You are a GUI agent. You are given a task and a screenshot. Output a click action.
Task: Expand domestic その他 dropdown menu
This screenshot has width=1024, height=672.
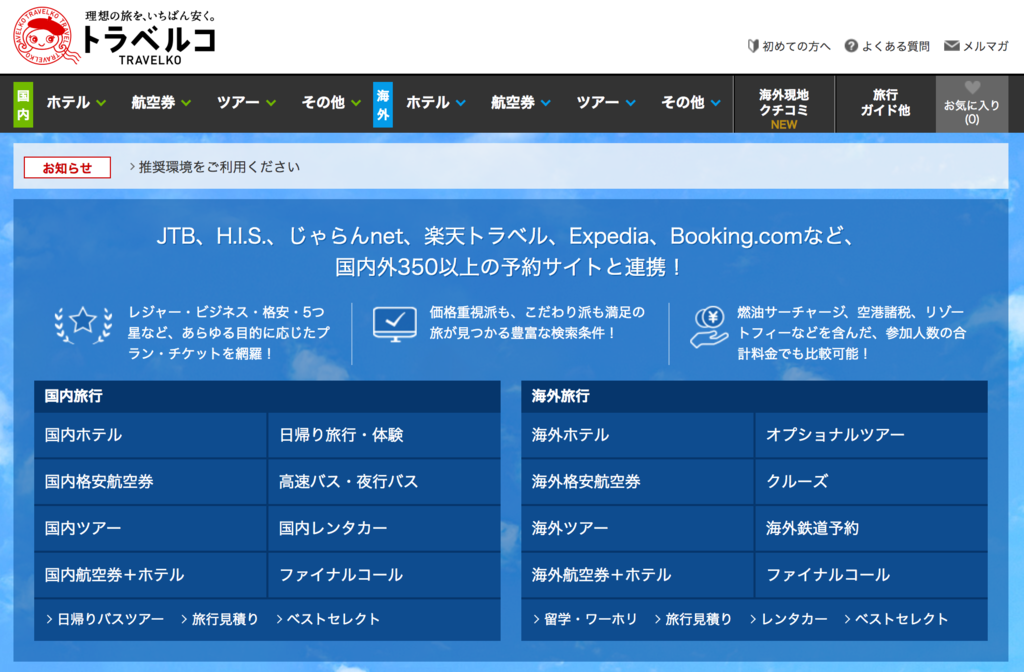(x=331, y=103)
